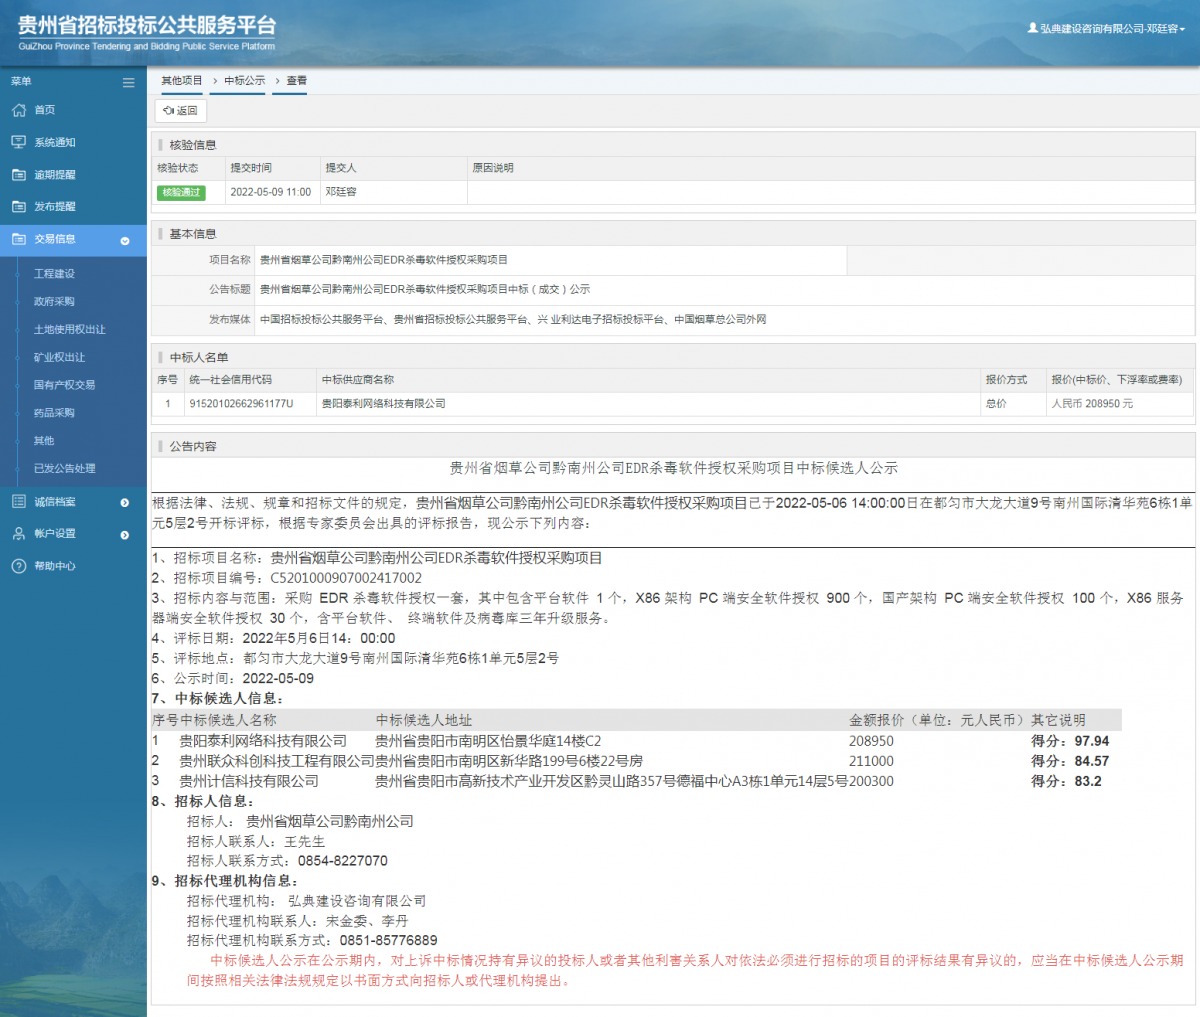Select 药品采购 submenu item

(x=54, y=413)
